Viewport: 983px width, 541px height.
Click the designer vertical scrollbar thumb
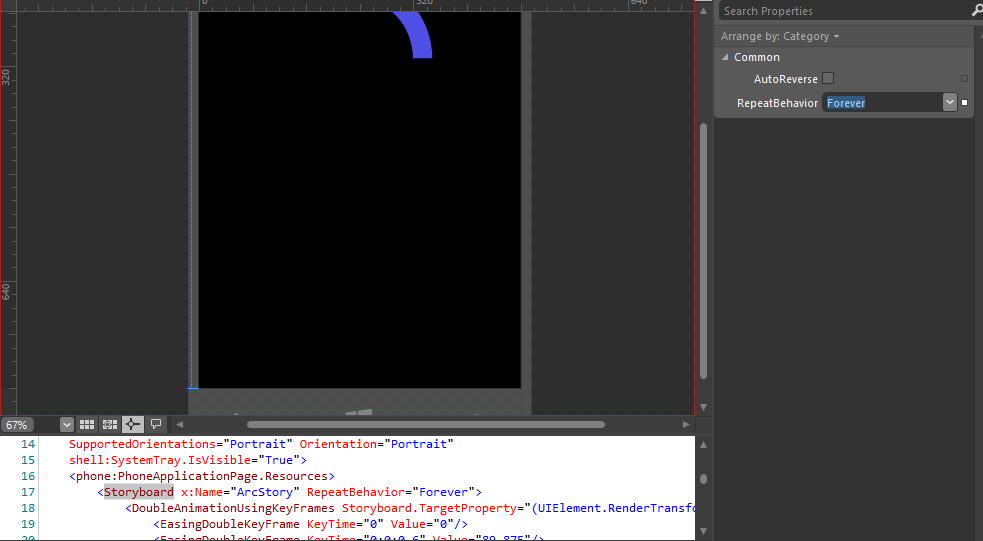(x=703, y=250)
